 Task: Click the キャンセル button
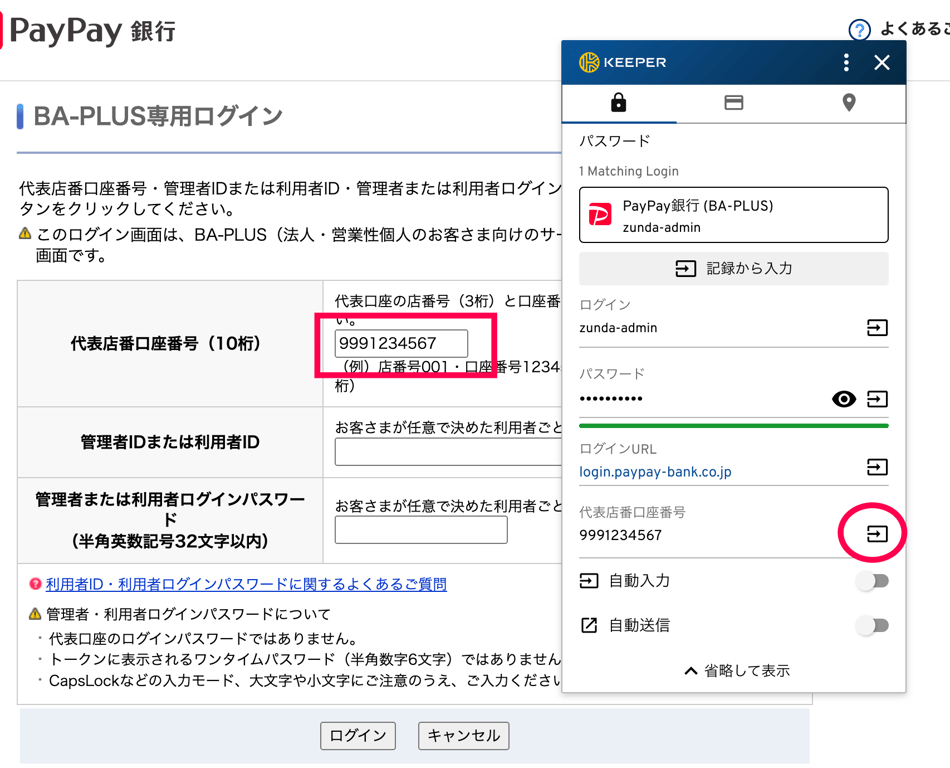[x=463, y=735]
